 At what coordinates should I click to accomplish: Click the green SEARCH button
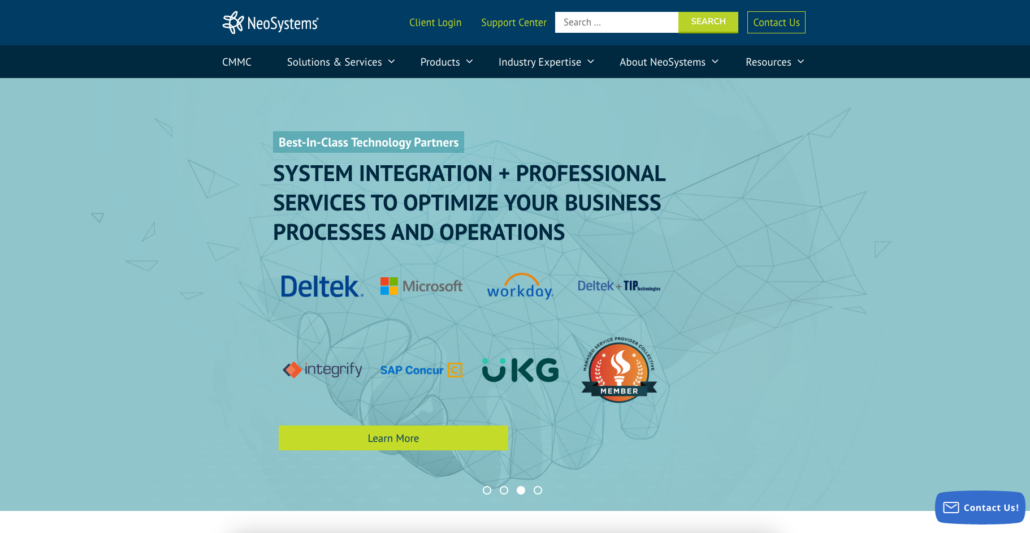[708, 22]
